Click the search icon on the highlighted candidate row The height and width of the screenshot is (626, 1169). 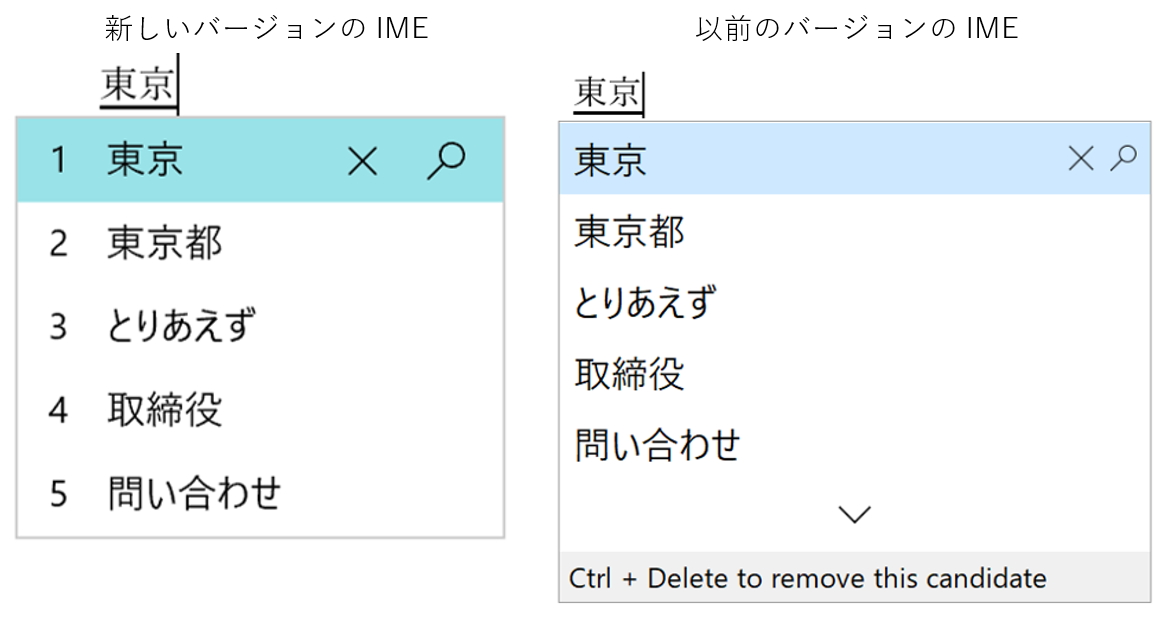pos(446,159)
